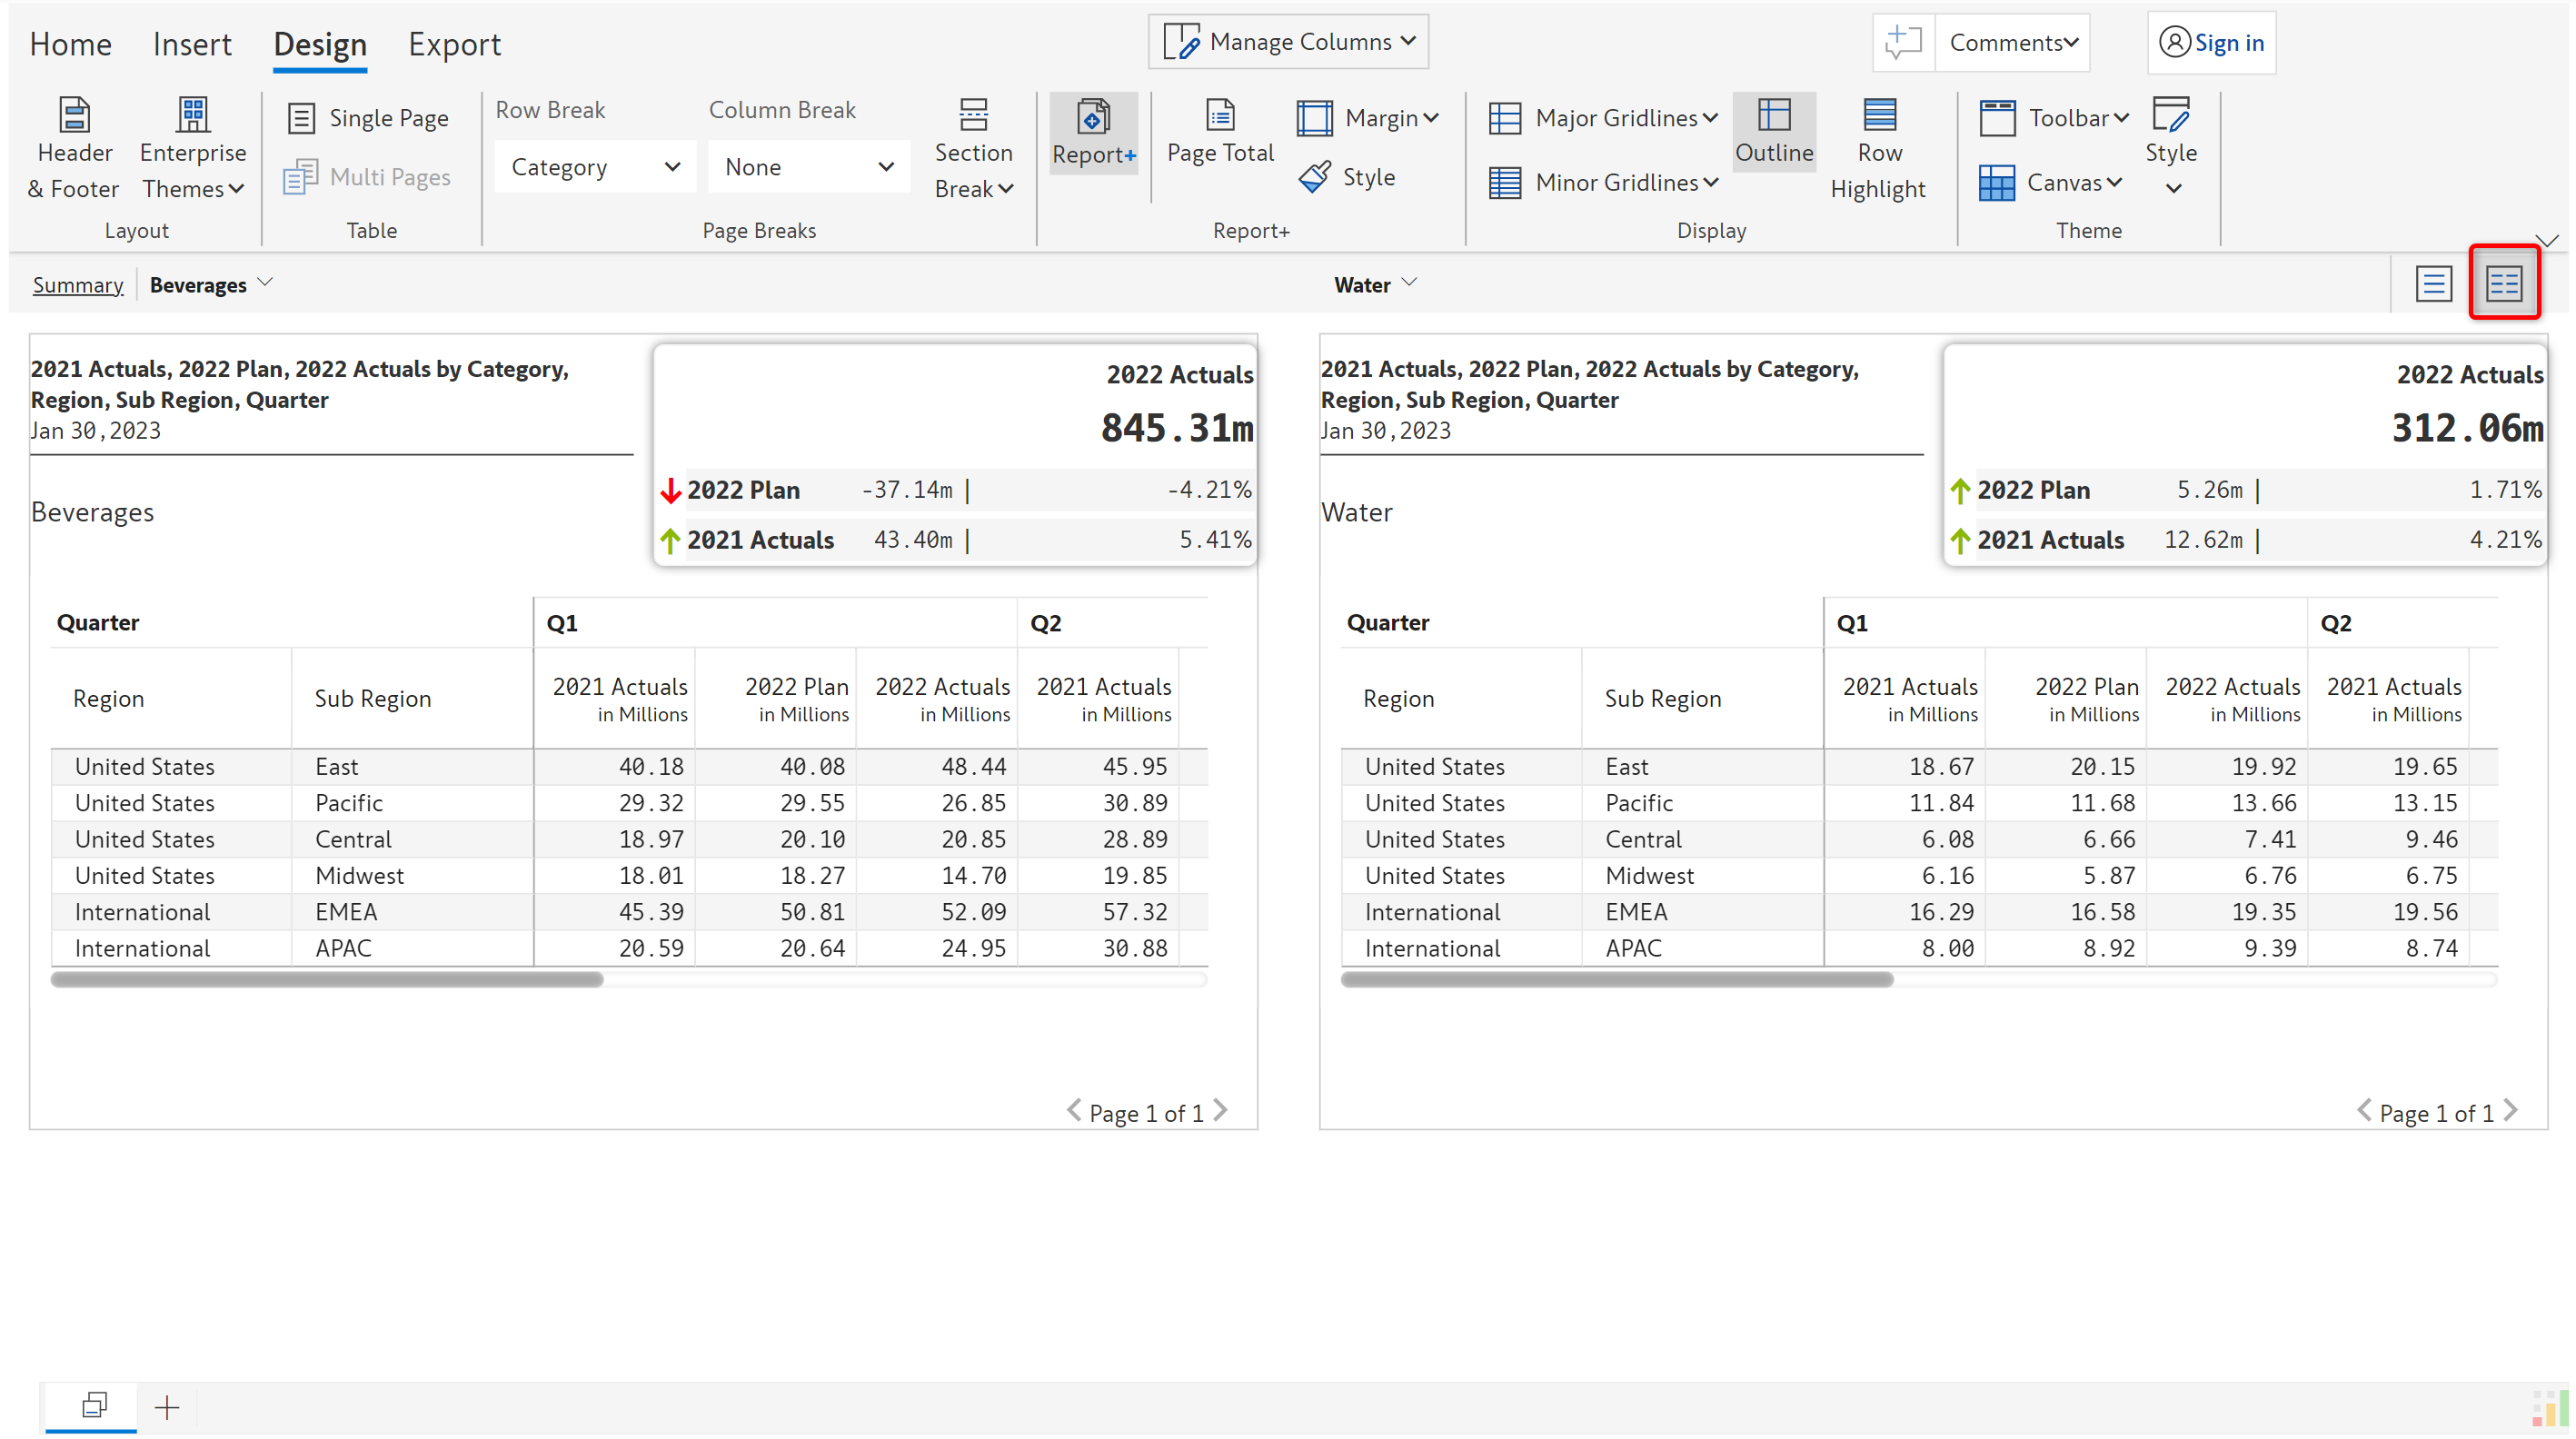Toggle the side-by-side split view
This screenshot has width=2576, height=1439.
pyautogui.click(x=2503, y=284)
